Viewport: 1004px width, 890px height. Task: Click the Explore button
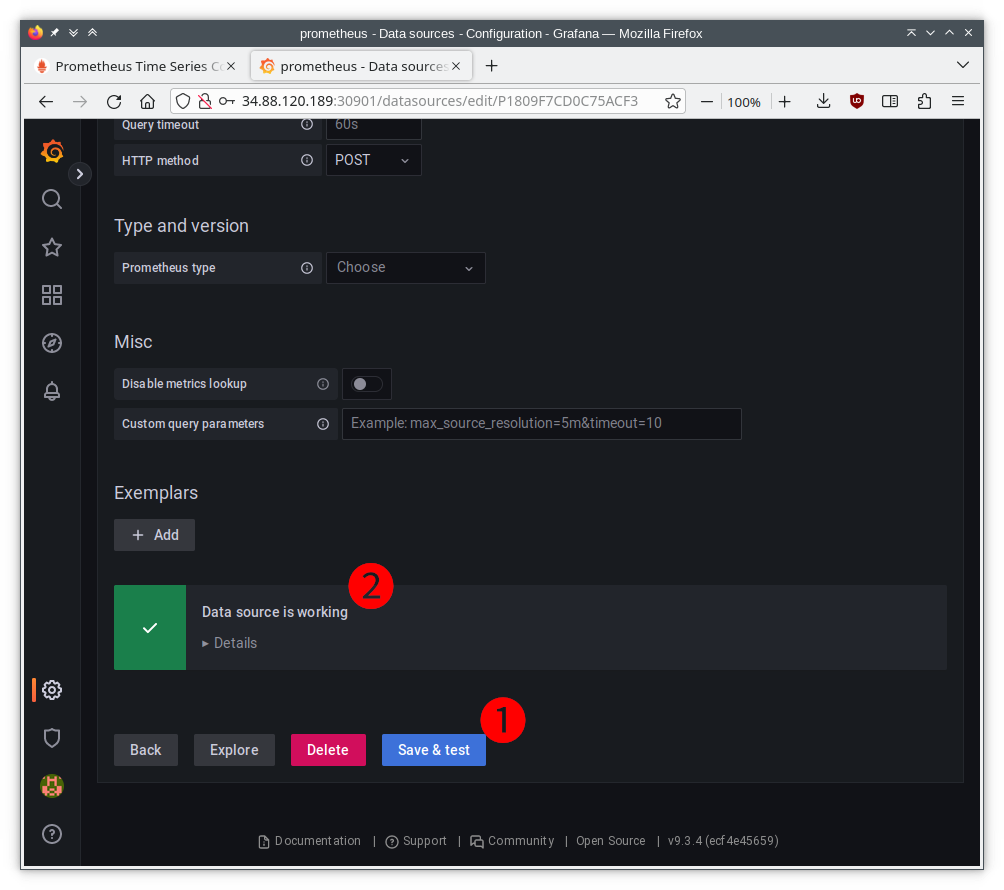[234, 750]
